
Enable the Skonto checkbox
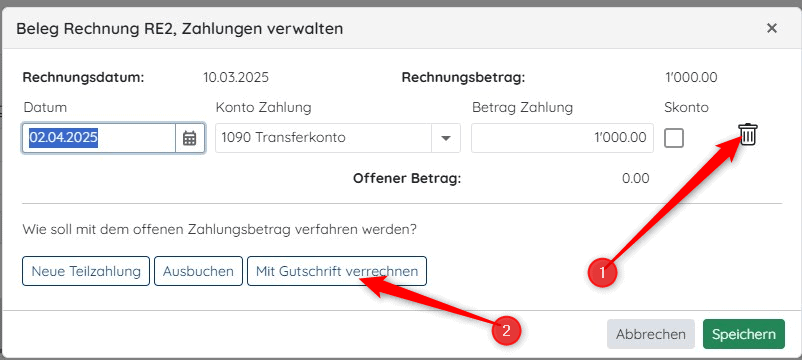click(674, 138)
